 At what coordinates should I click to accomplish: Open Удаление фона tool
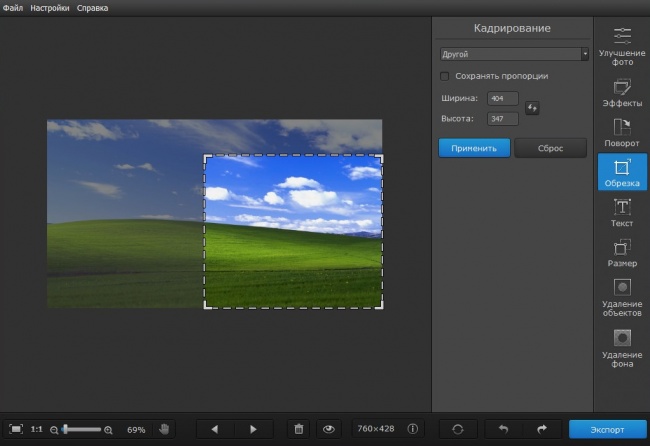pyautogui.click(x=622, y=348)
